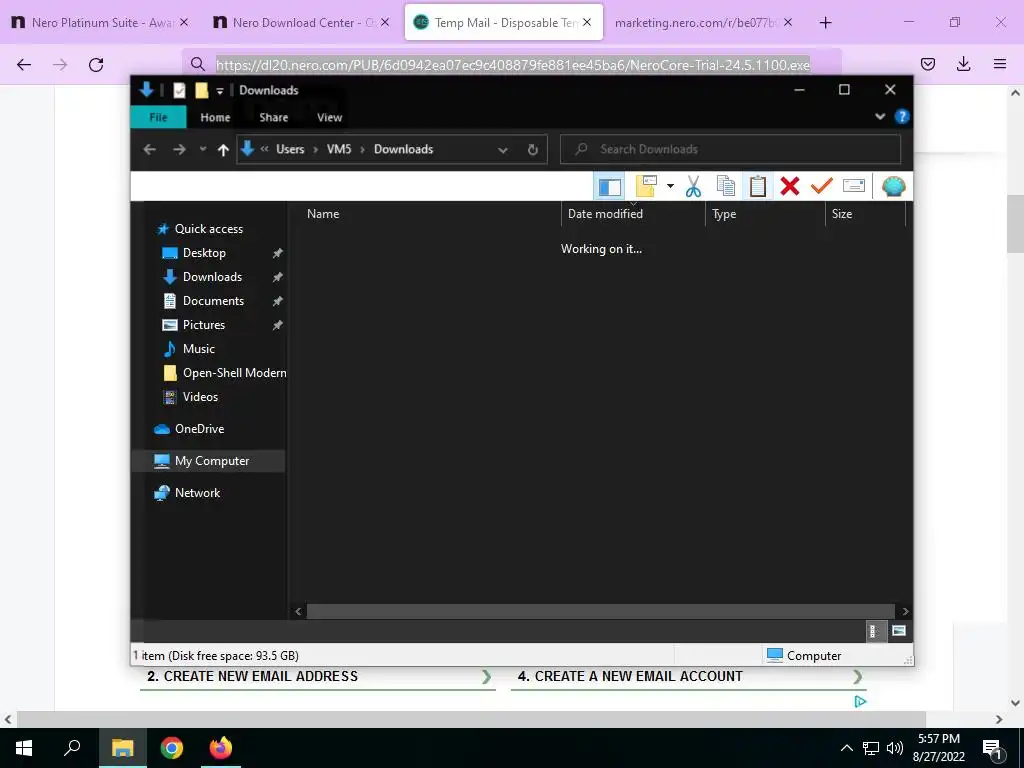Open Customize Quick Access Toolbar dropdown
Image resolution: width=1024 pixels, height=768 pixels.
220,91
